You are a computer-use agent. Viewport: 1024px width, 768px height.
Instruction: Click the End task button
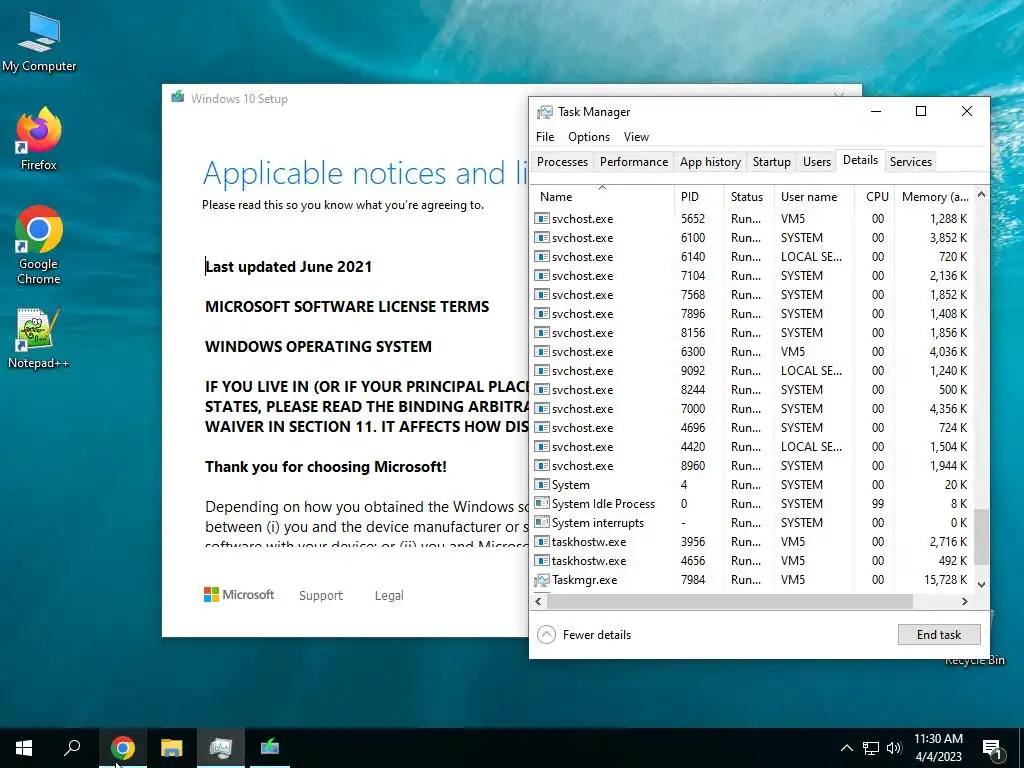click(938, 635)
